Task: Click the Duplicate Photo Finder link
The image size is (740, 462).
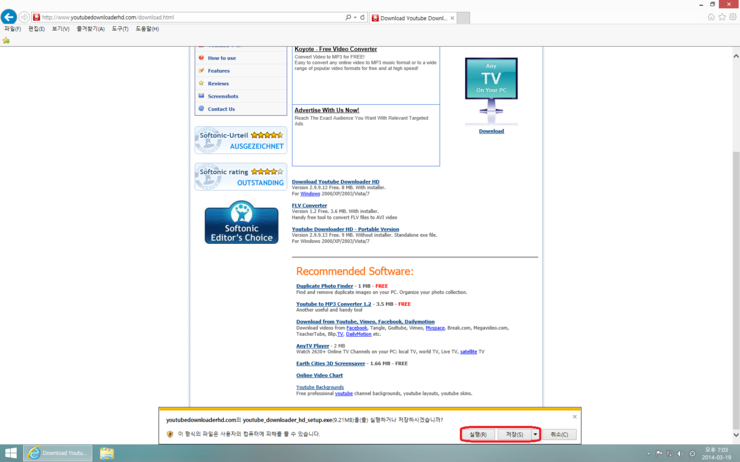Action: pyautogui.click(x=325, y=286)
